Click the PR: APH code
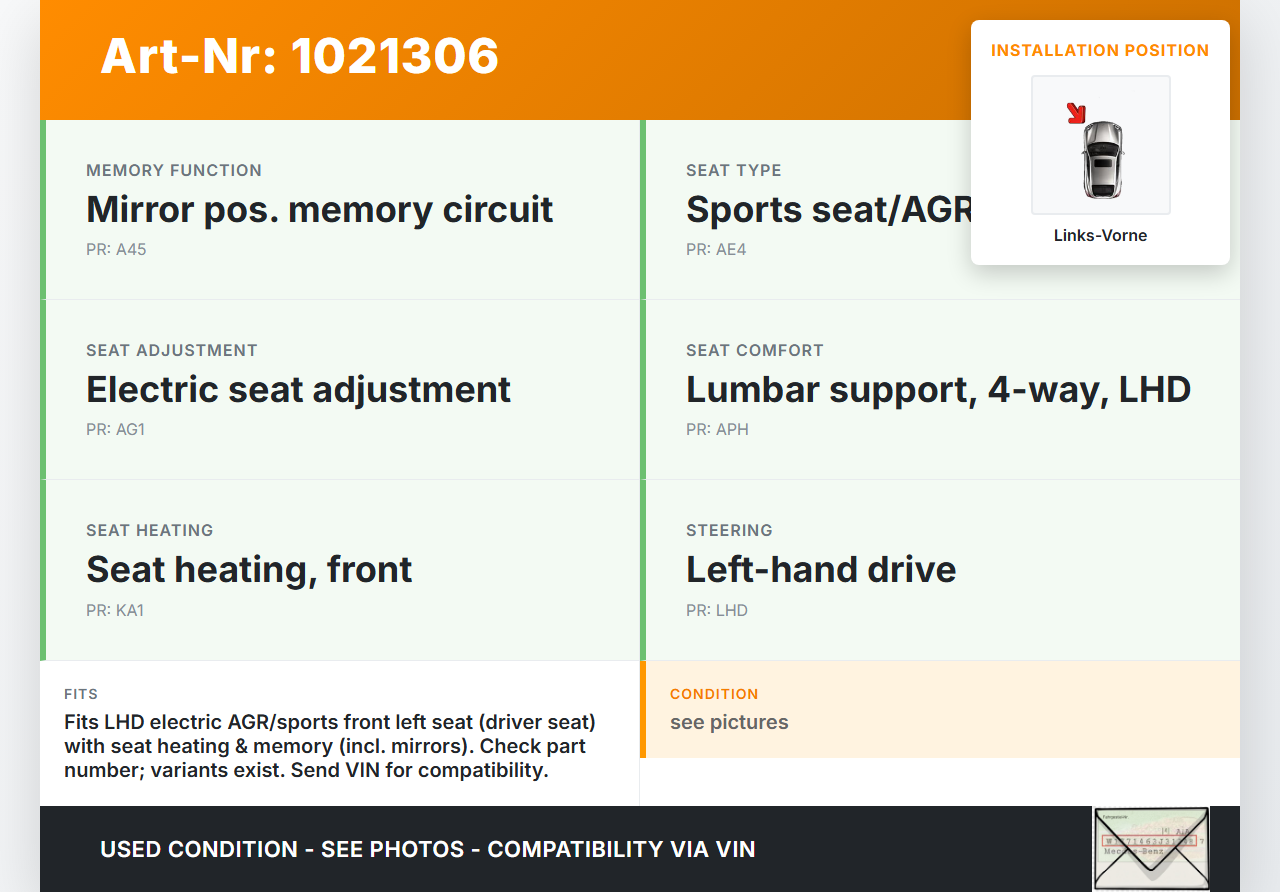This screenshot has height=892, width=1280. (717, 430)
